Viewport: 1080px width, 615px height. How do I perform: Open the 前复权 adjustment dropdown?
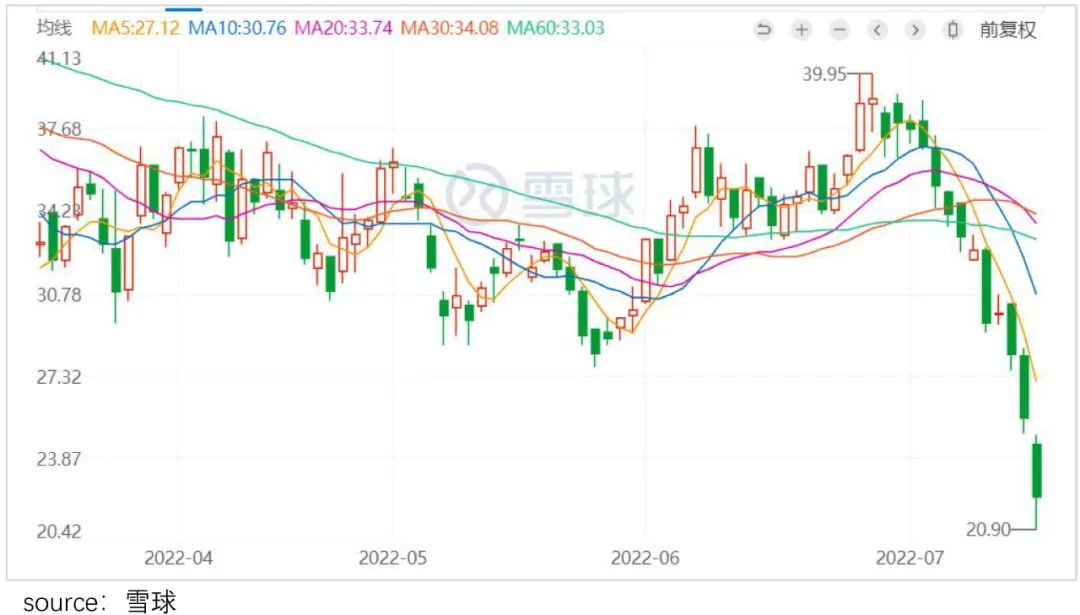tap(1007, 30)
